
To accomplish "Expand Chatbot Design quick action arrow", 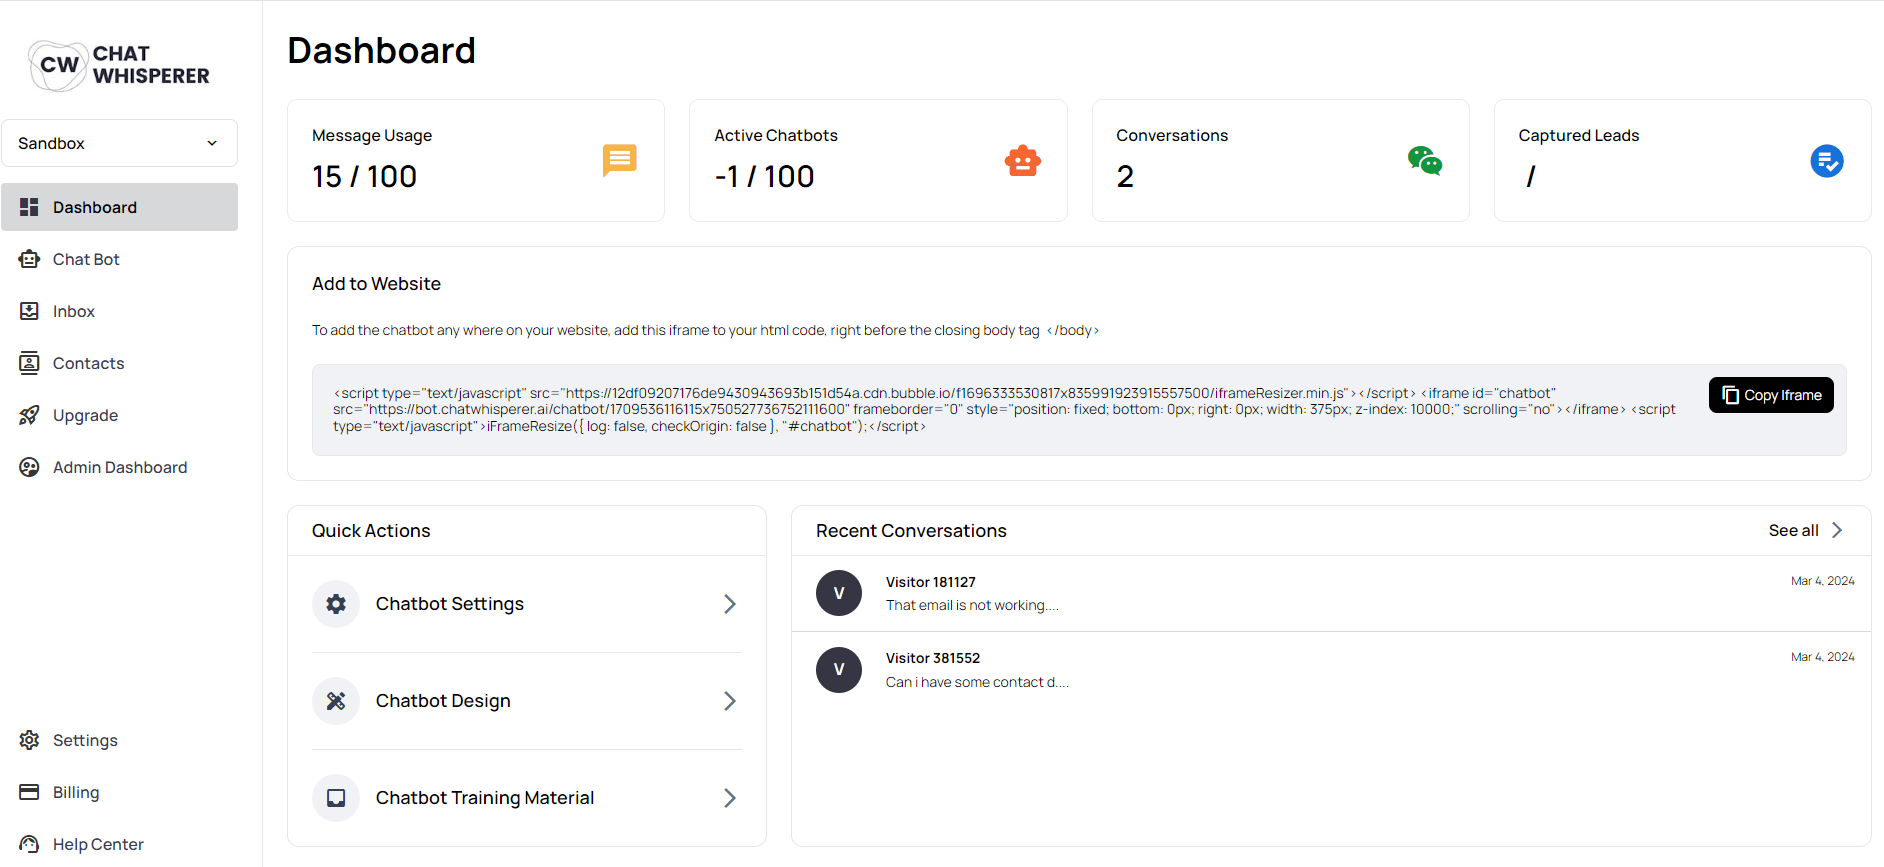I will [x=729, y=701].
